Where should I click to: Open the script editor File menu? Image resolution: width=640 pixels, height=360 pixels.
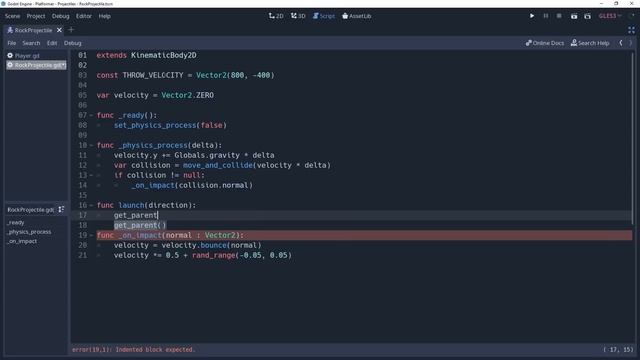tap(11, 43)
